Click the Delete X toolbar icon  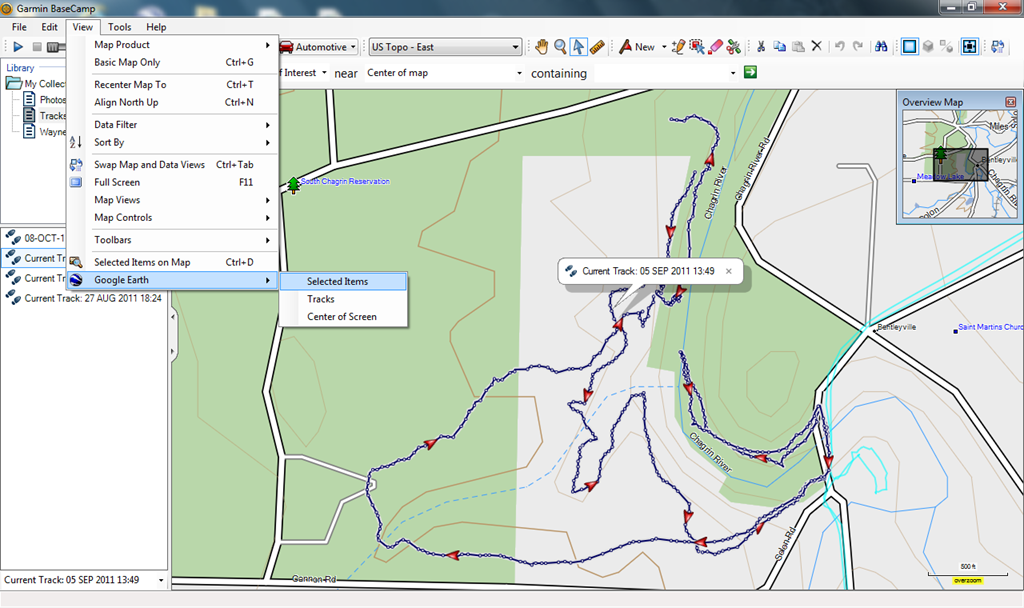click(816, 47)
